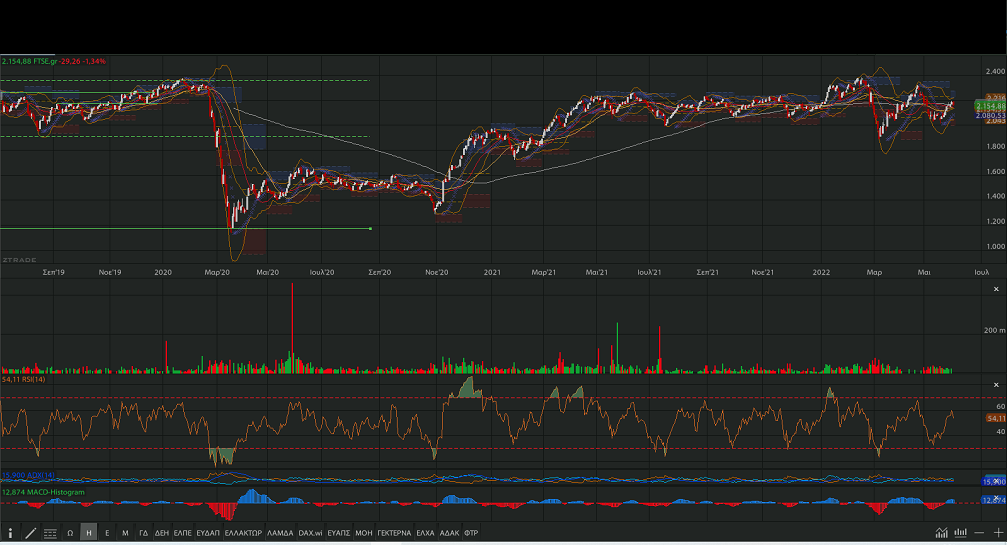This screenshot has width=1007, height=545.
Task: Click the info icon in bottom toolbar
Action: click(10, 534)
